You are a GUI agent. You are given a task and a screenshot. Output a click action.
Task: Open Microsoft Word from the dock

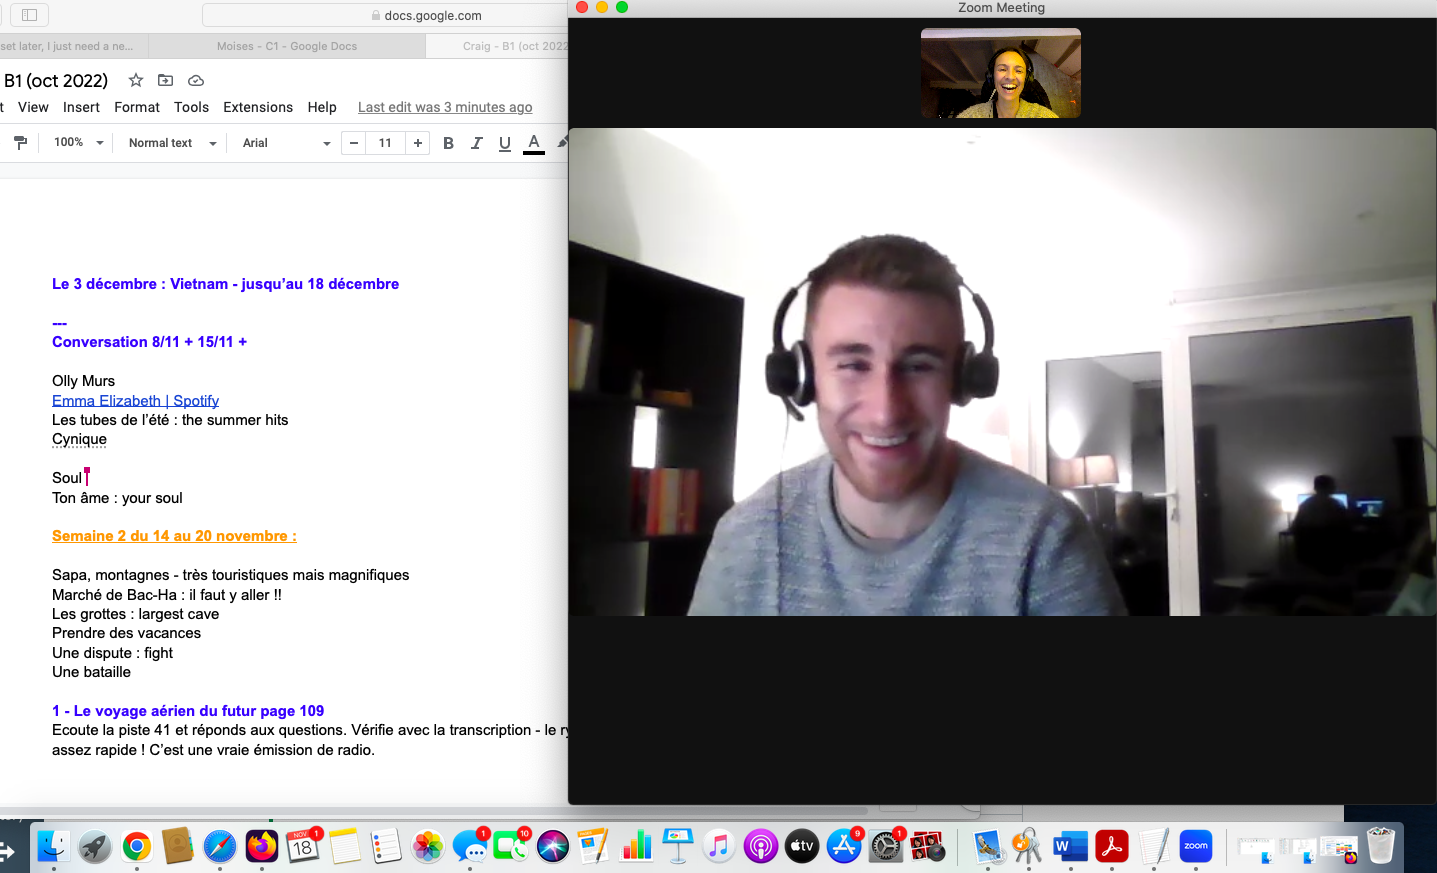(1069, 846)
